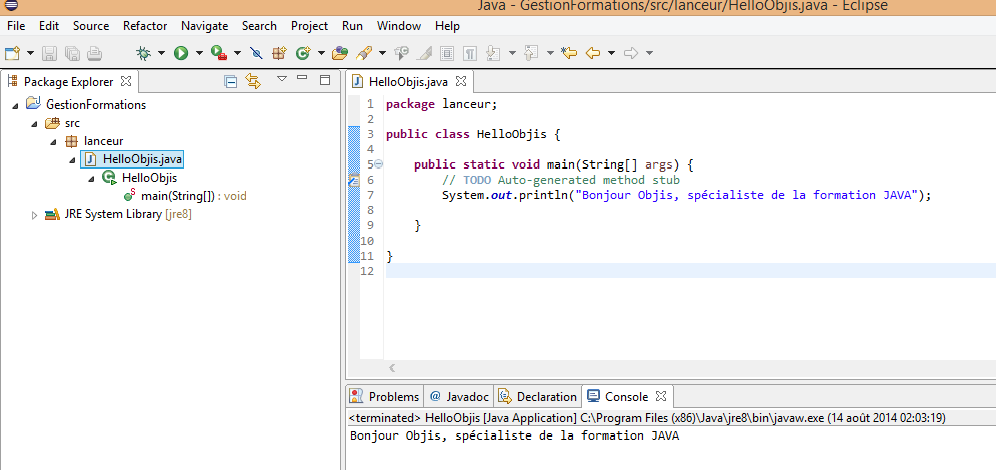
Task: Click the editor horizontal scrollbar left arrow
Action: 392,368
